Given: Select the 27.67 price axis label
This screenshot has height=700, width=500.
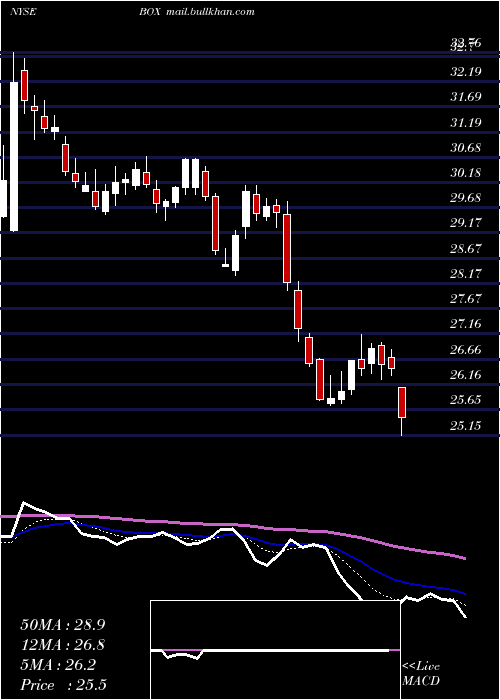Looking at the screenshot, I should 466,298.
